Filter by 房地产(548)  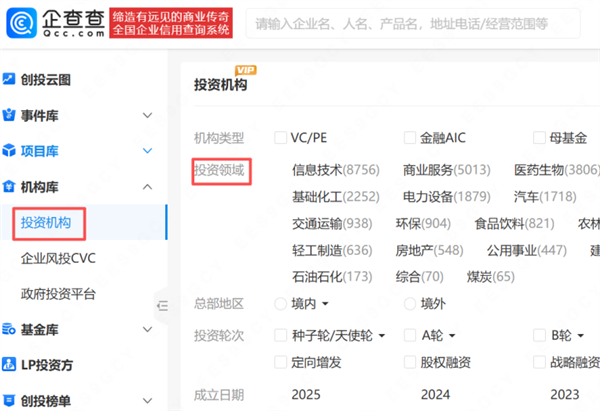pos(429,251)
